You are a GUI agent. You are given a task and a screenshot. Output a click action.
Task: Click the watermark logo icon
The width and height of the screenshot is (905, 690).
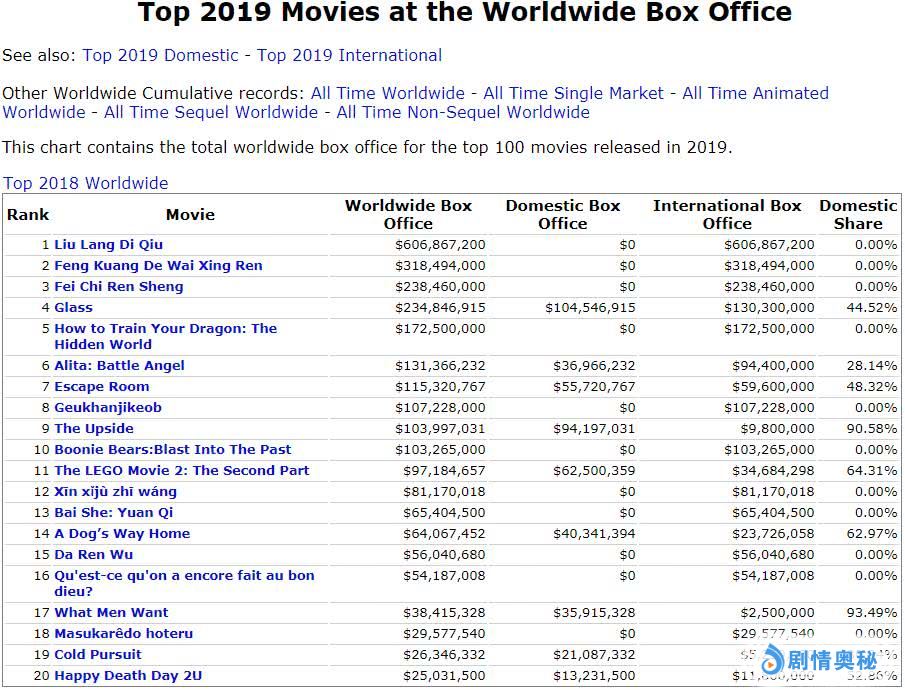click(x=774, y=661)
